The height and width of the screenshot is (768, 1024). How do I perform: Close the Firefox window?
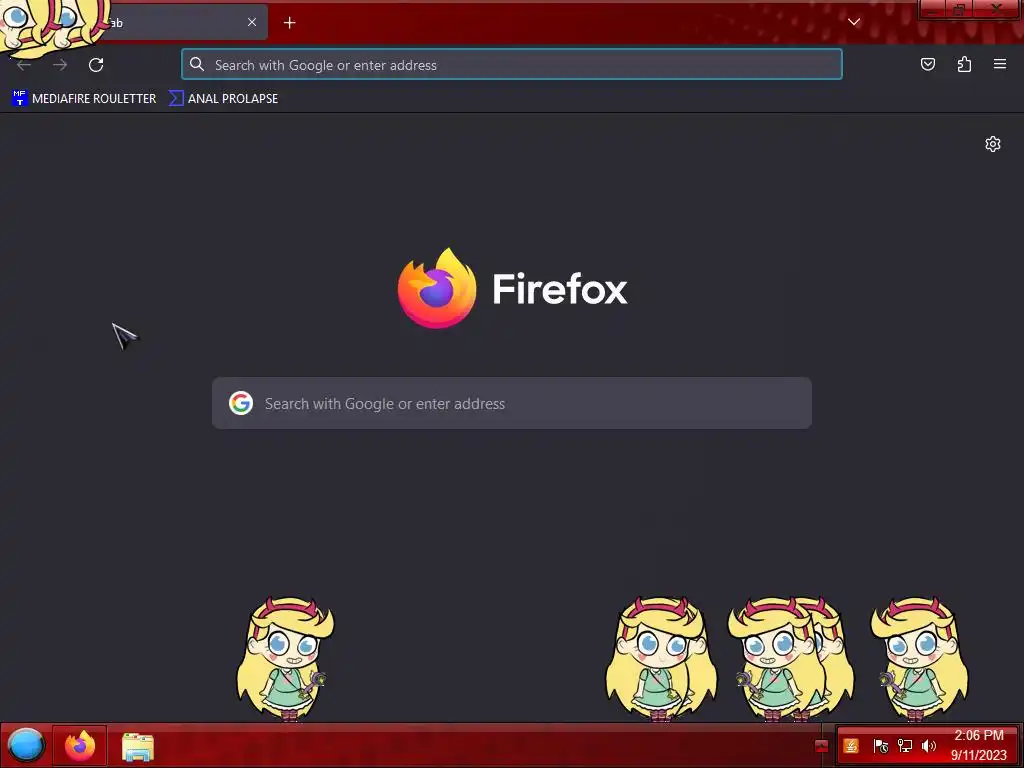click(997, 9)
